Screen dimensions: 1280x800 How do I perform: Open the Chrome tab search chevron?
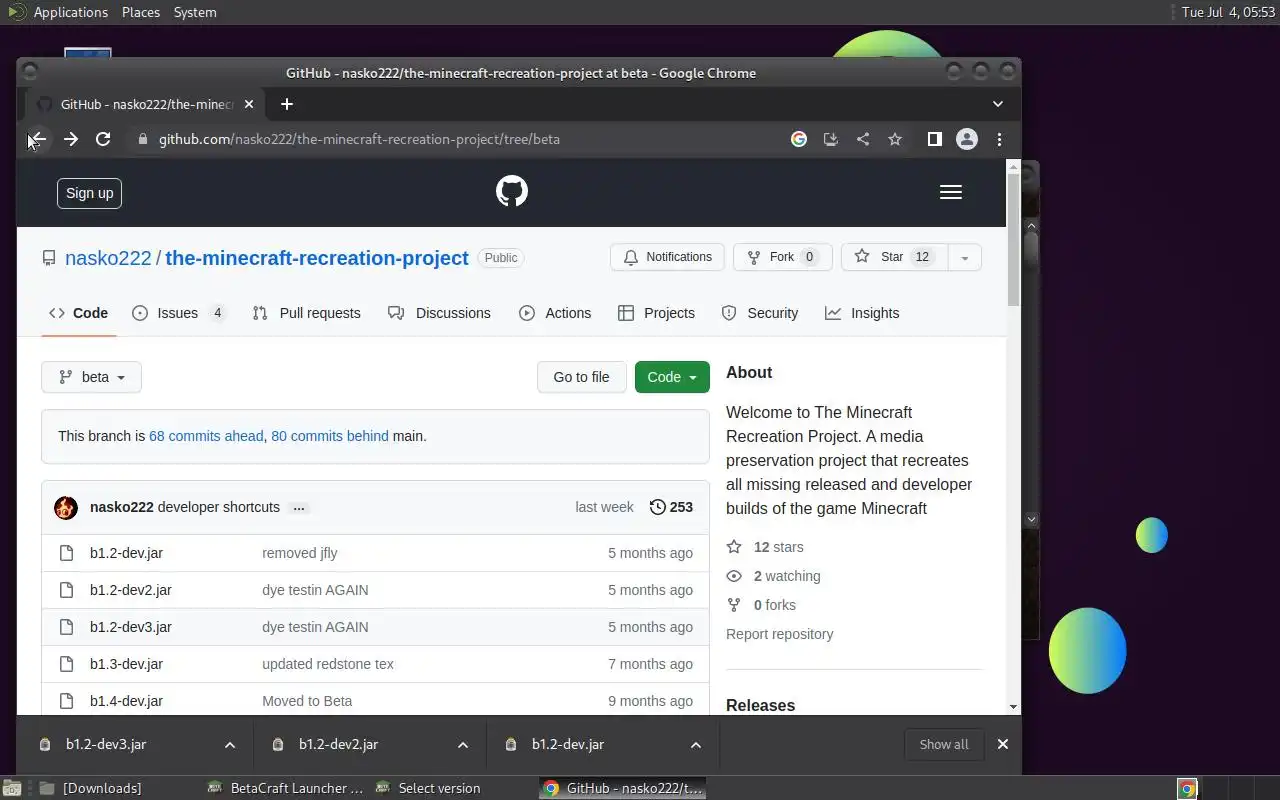[998, 104]
